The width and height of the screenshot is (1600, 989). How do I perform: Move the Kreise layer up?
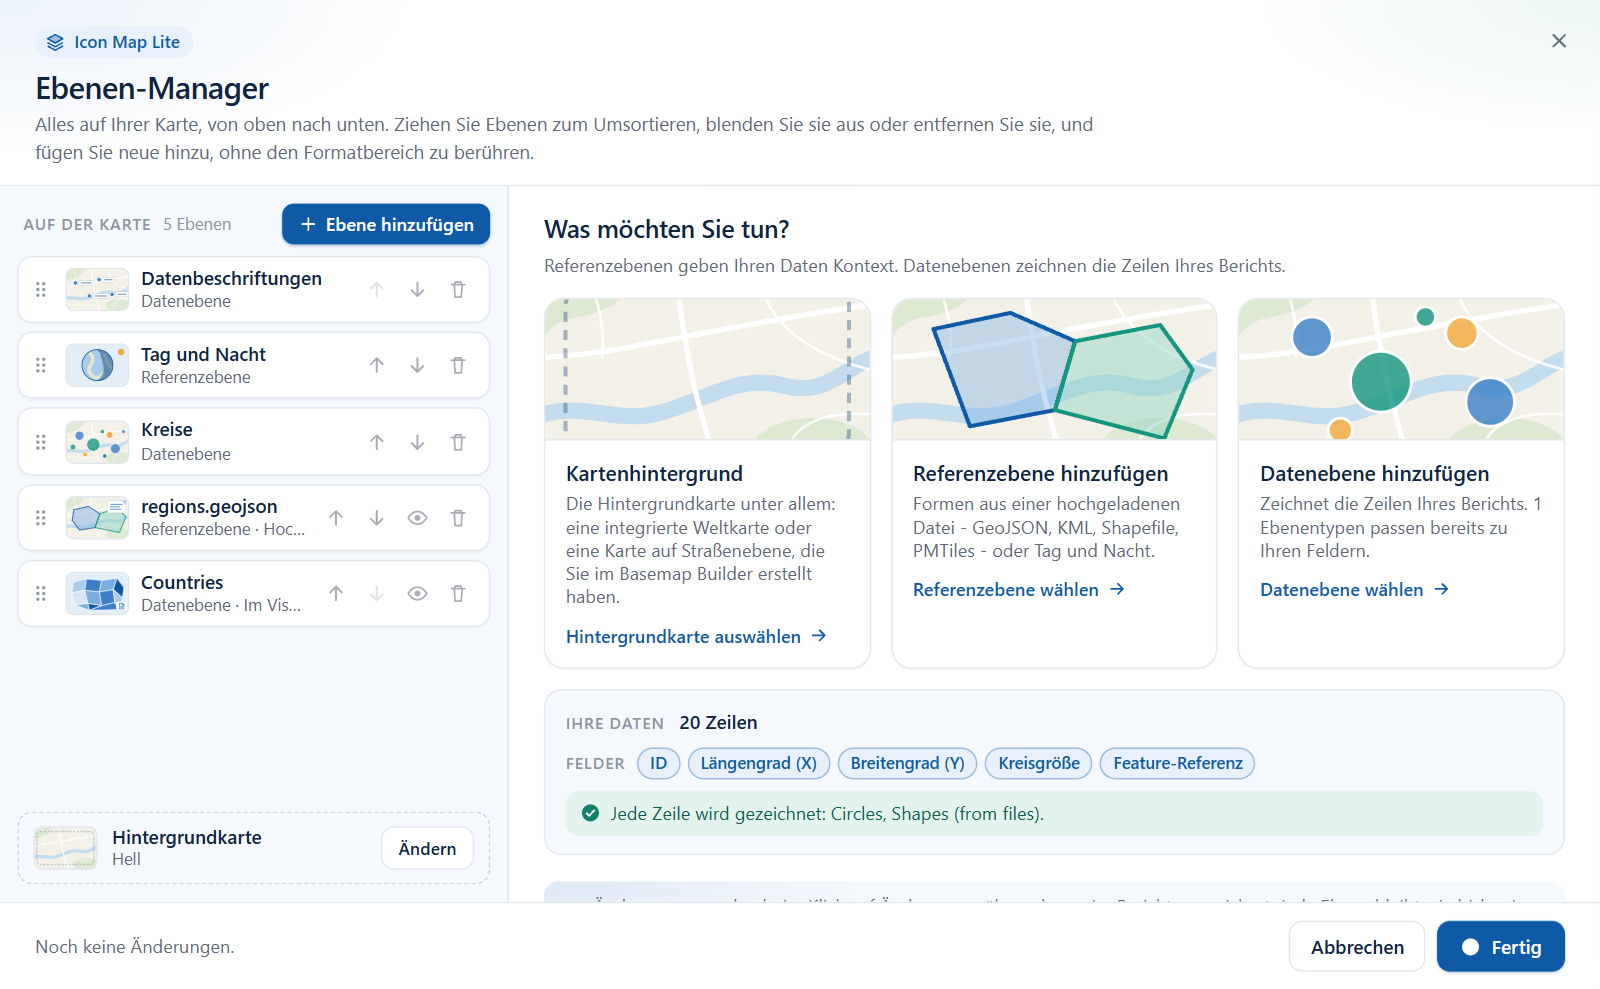pyautogui.click(x=377, y=442)
